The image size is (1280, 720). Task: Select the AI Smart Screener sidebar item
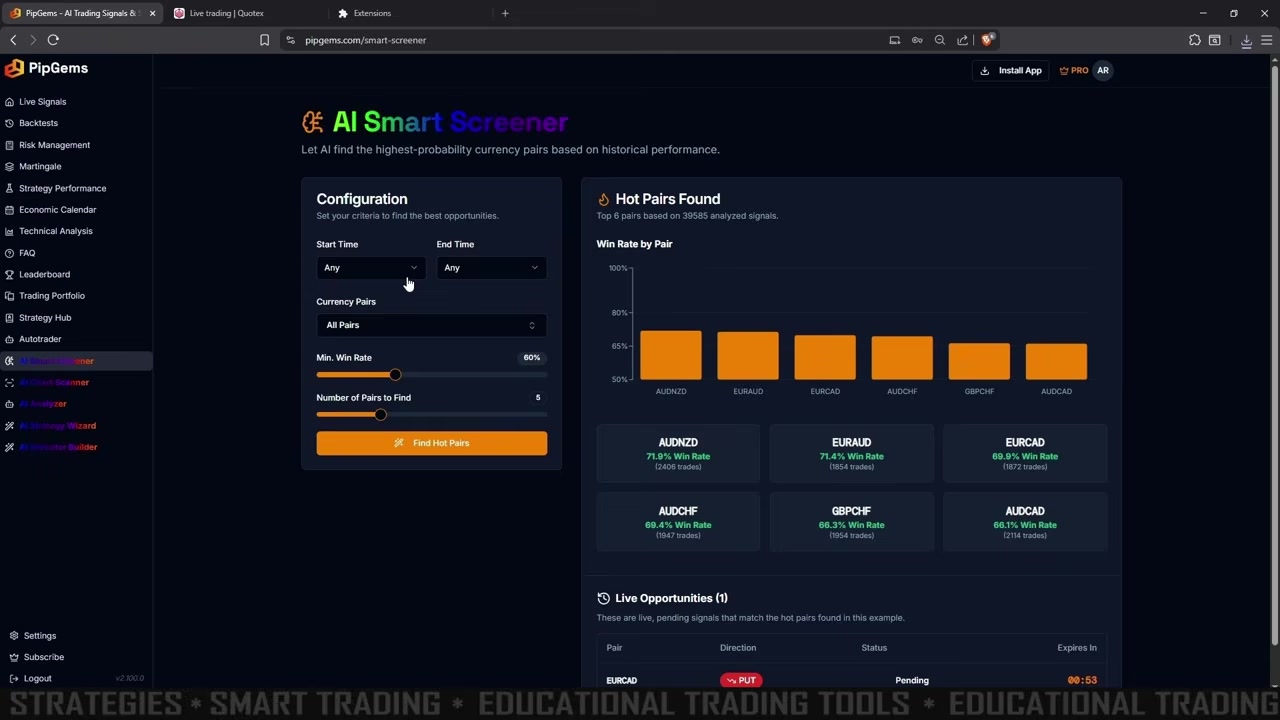coord(76,361)
